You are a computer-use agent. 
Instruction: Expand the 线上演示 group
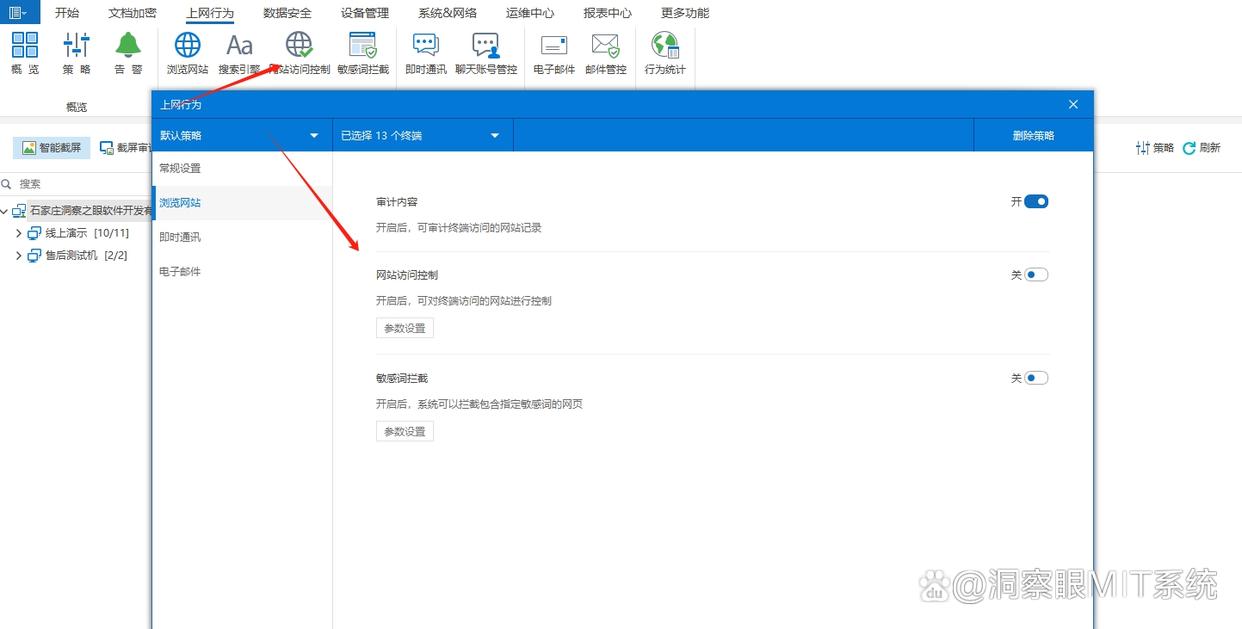pos(19,233)
